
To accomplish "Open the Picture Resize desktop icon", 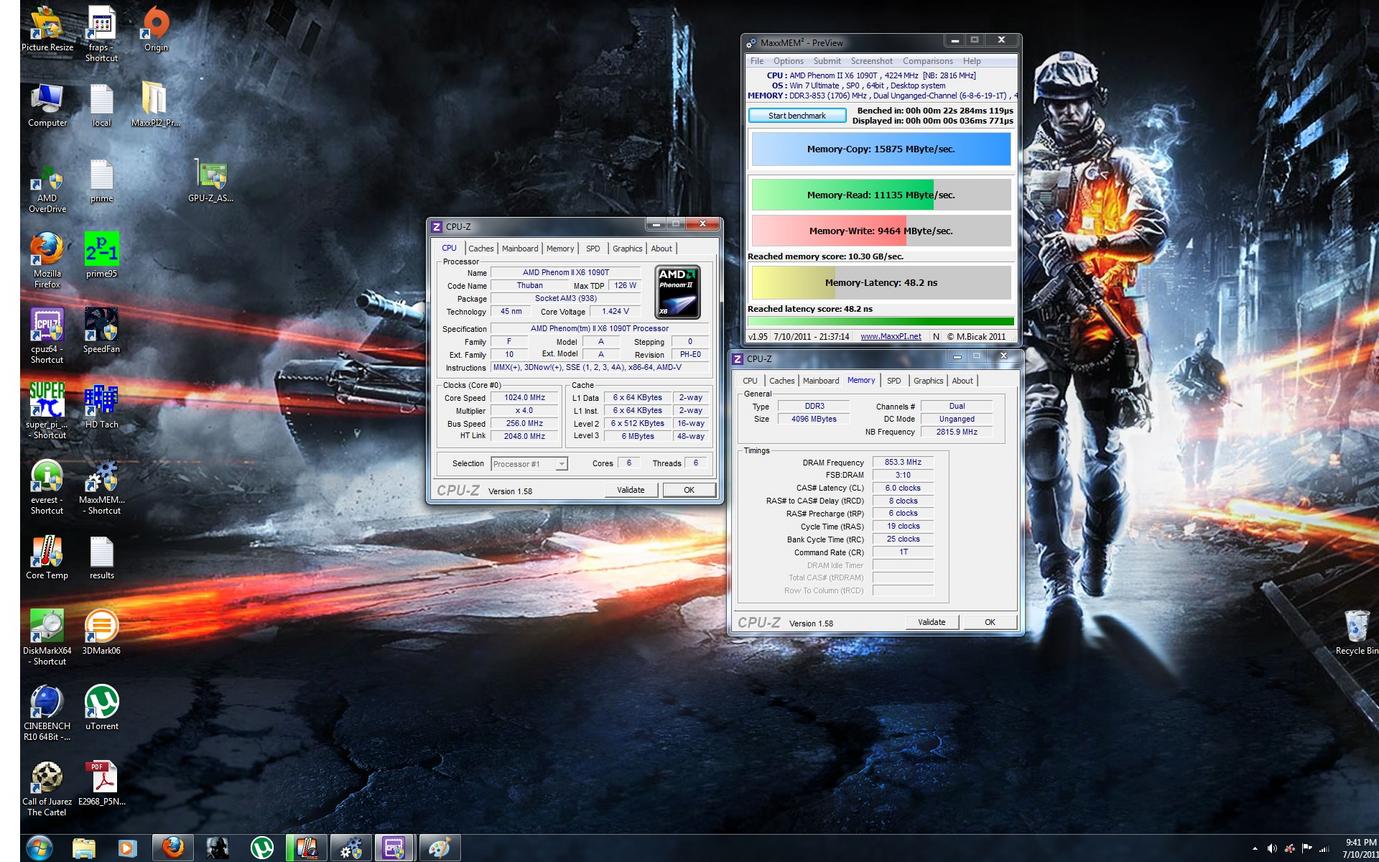I will click(47, 29).
